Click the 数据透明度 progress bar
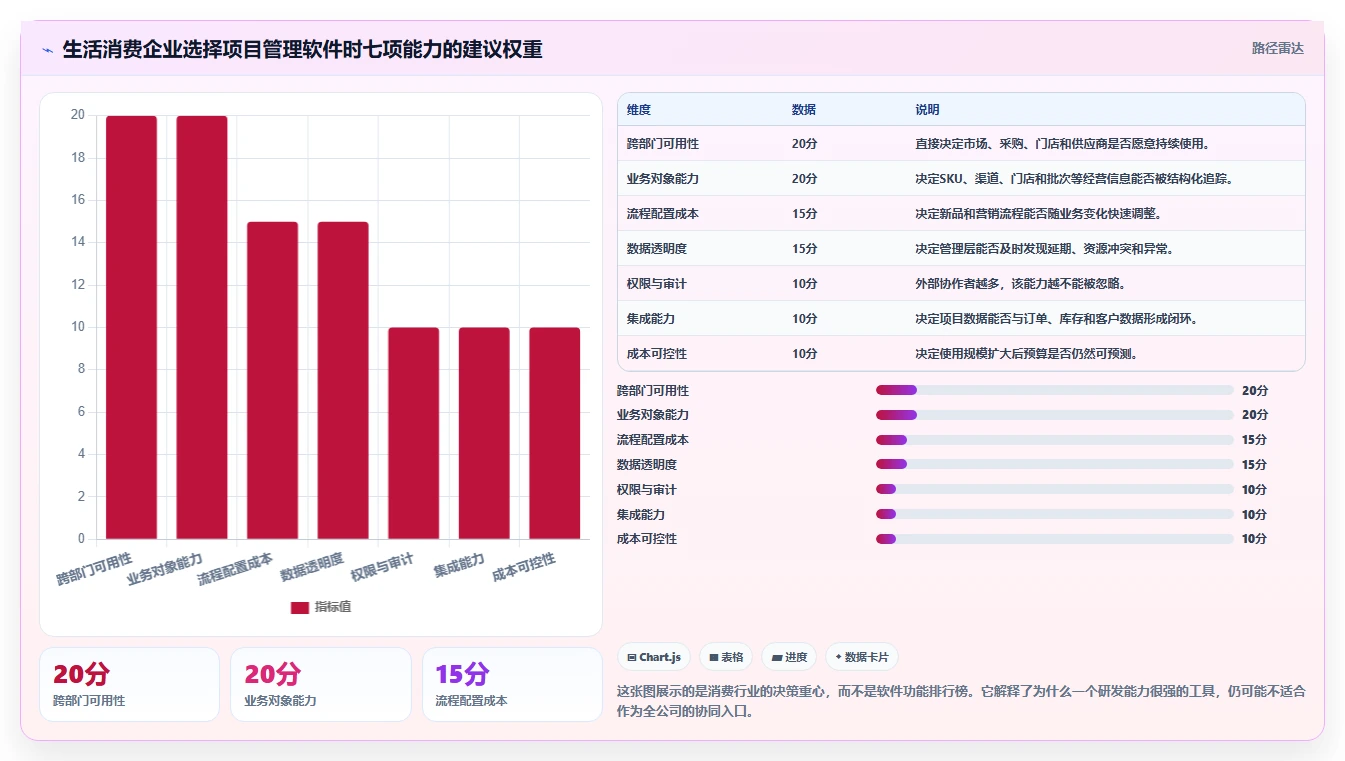 click(1055, 464)
